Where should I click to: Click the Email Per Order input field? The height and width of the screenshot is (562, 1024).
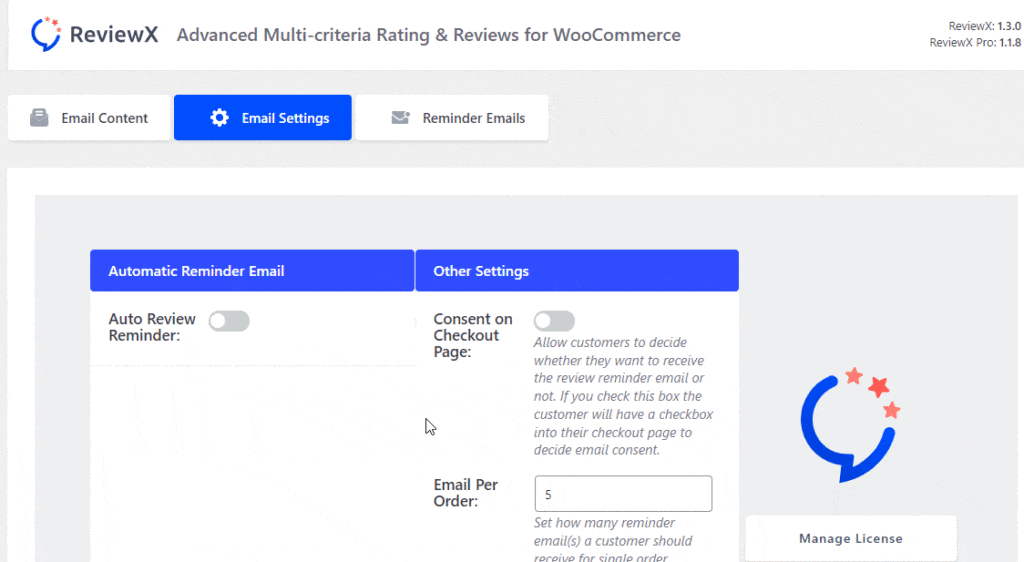point(623,493)
